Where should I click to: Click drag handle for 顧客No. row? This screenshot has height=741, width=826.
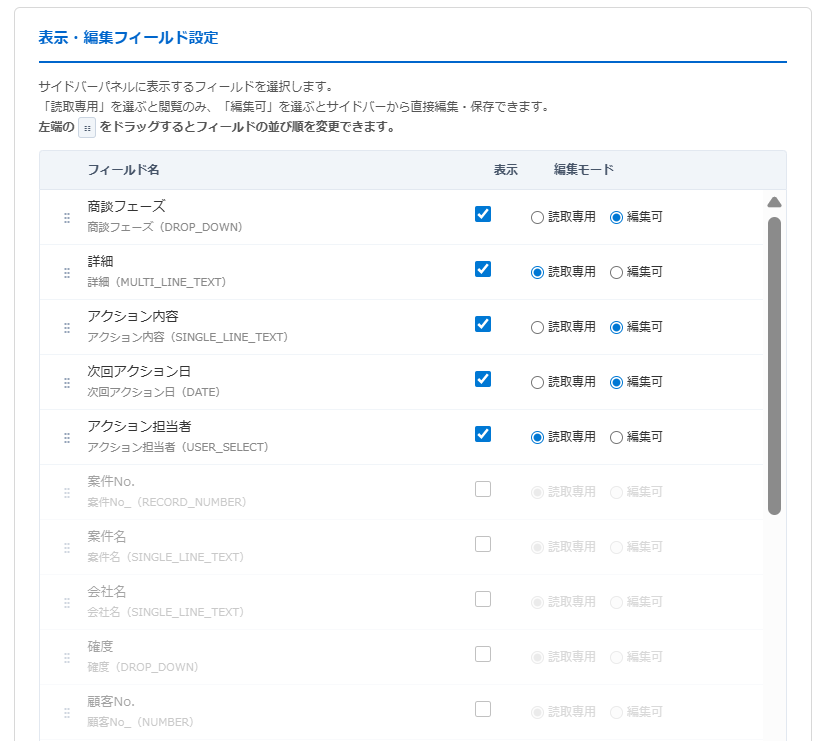click(67, 713)
